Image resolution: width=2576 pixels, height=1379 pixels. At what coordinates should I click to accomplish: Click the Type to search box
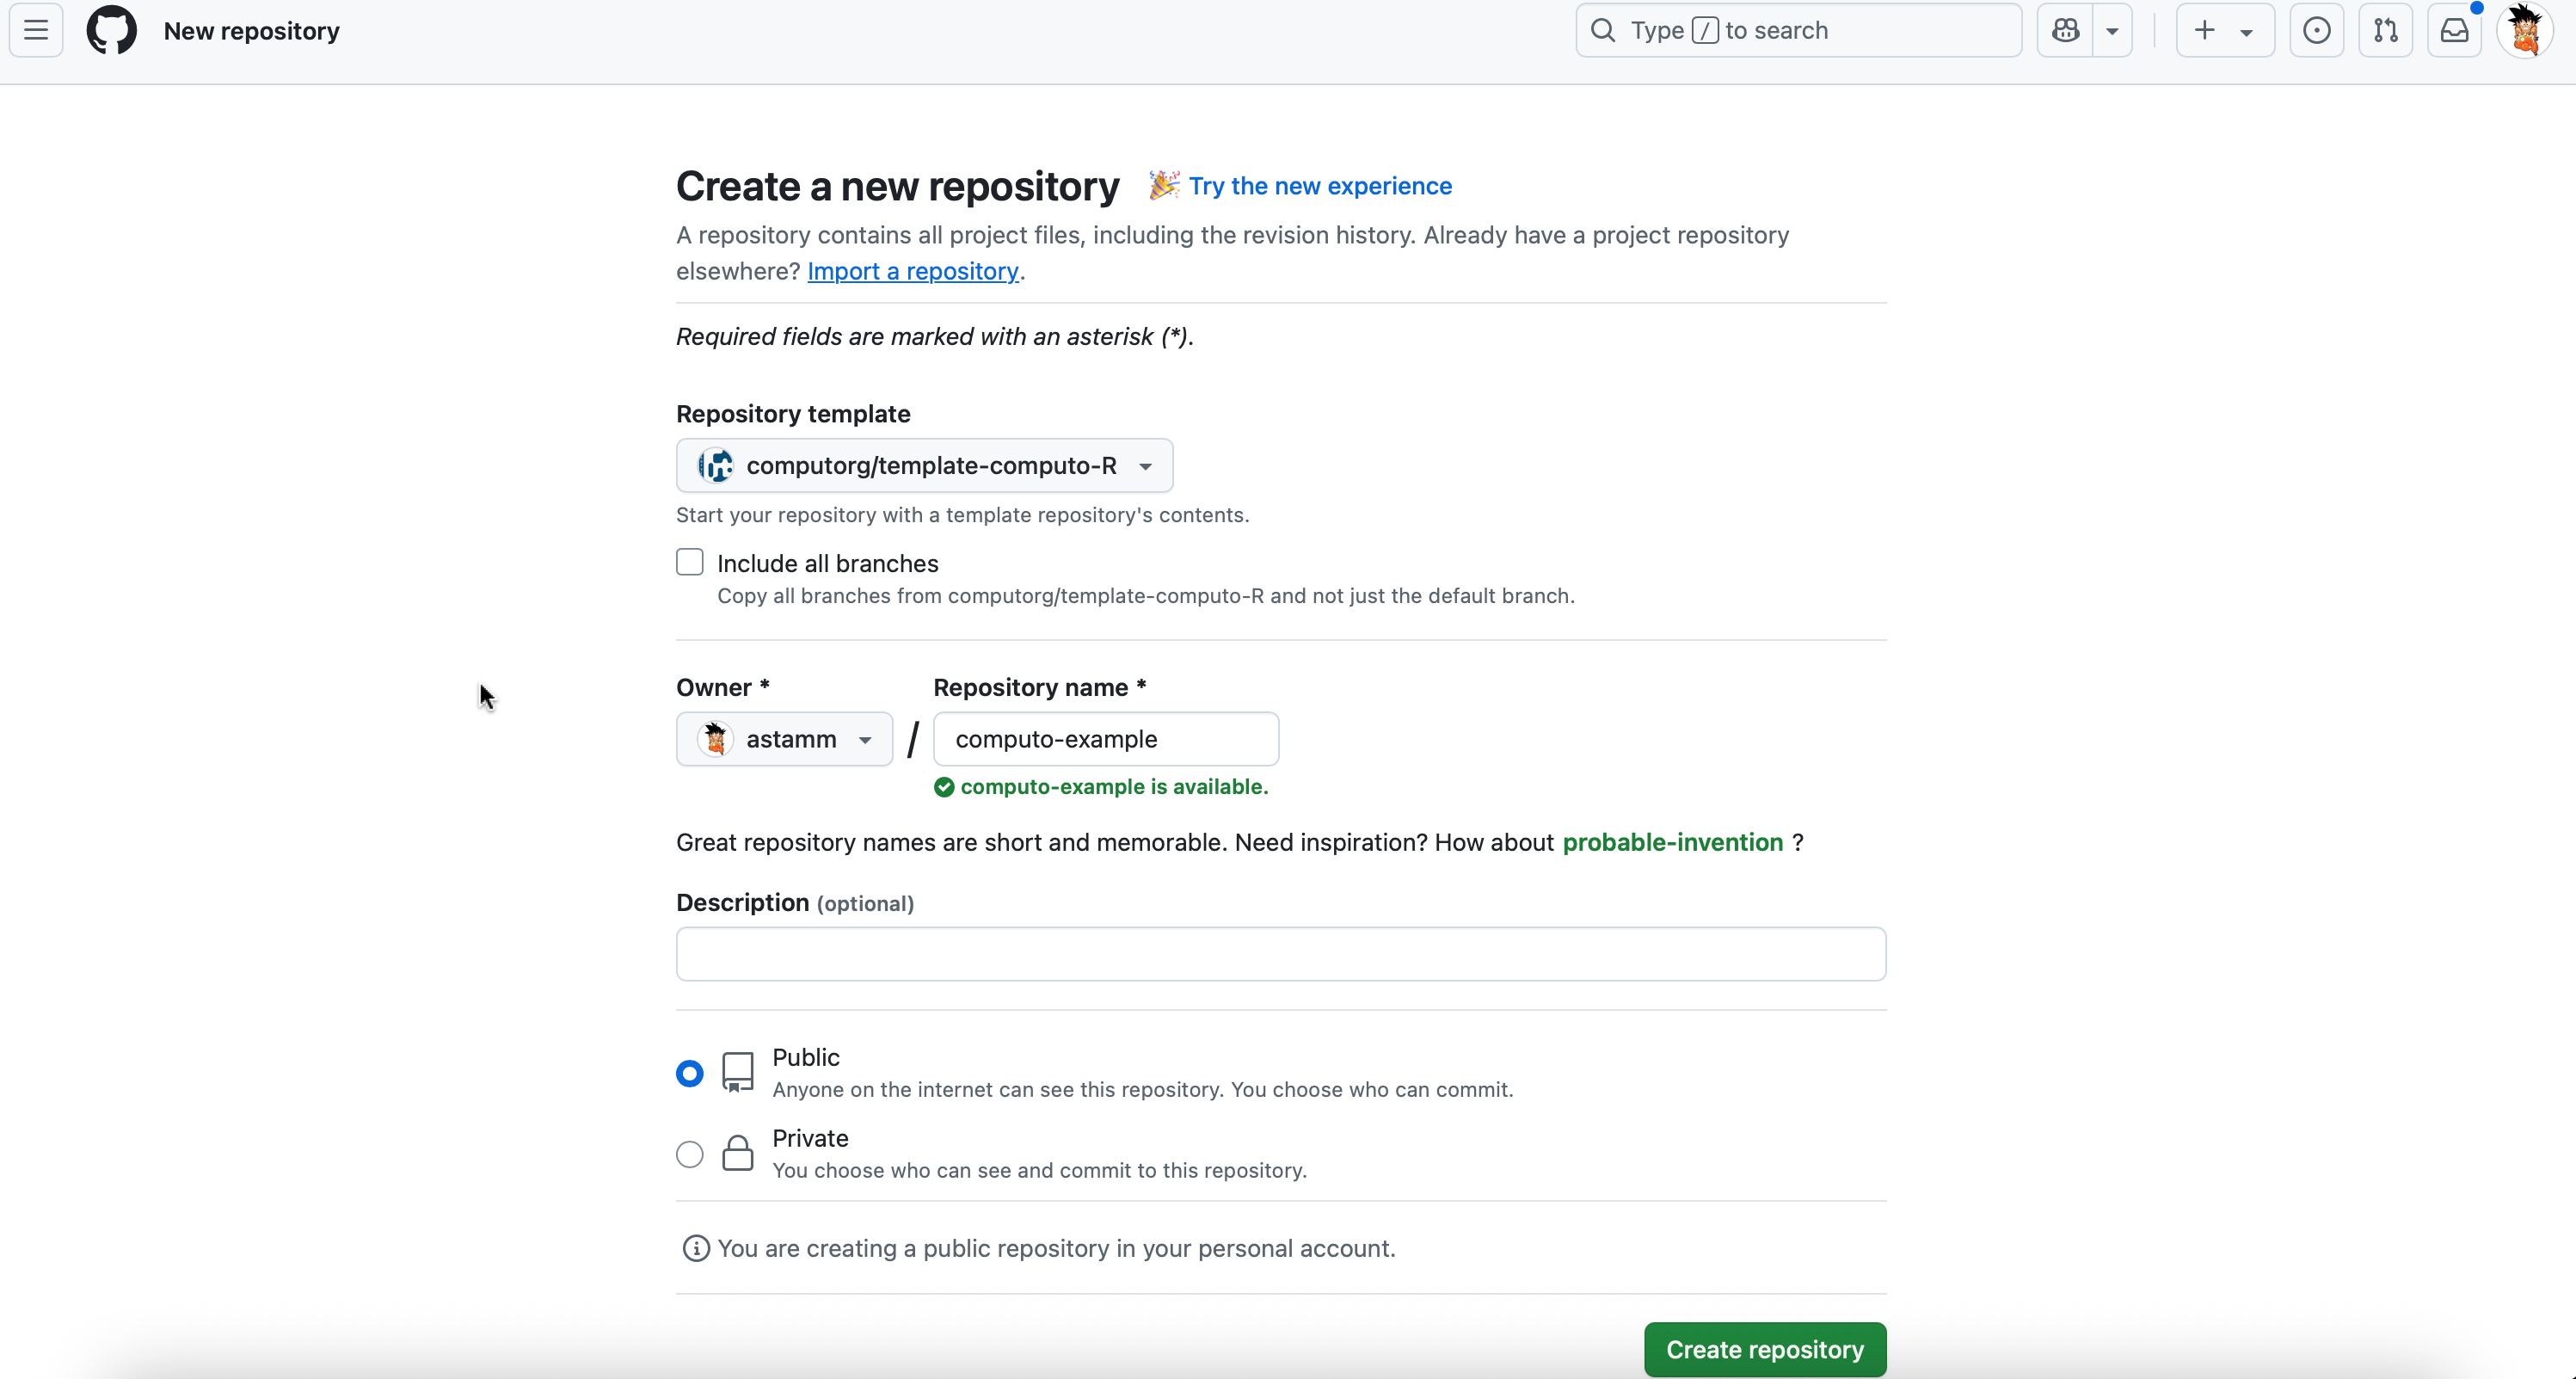1798,30
